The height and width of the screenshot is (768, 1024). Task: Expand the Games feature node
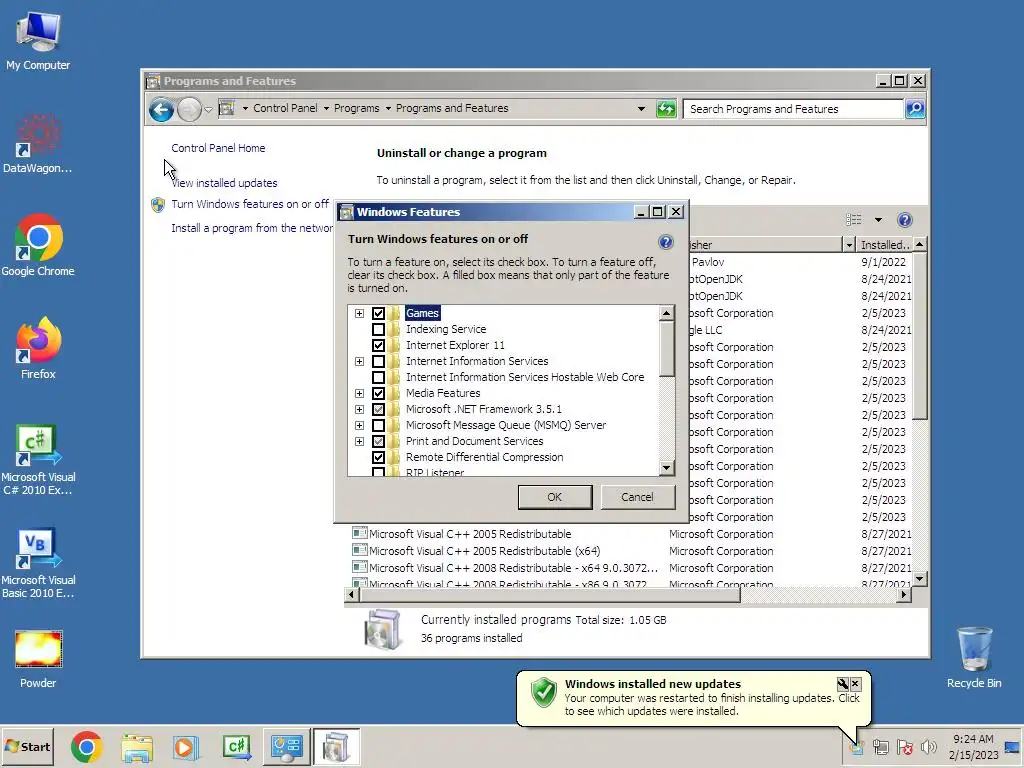pyautogui.click(x=359, y=313)
